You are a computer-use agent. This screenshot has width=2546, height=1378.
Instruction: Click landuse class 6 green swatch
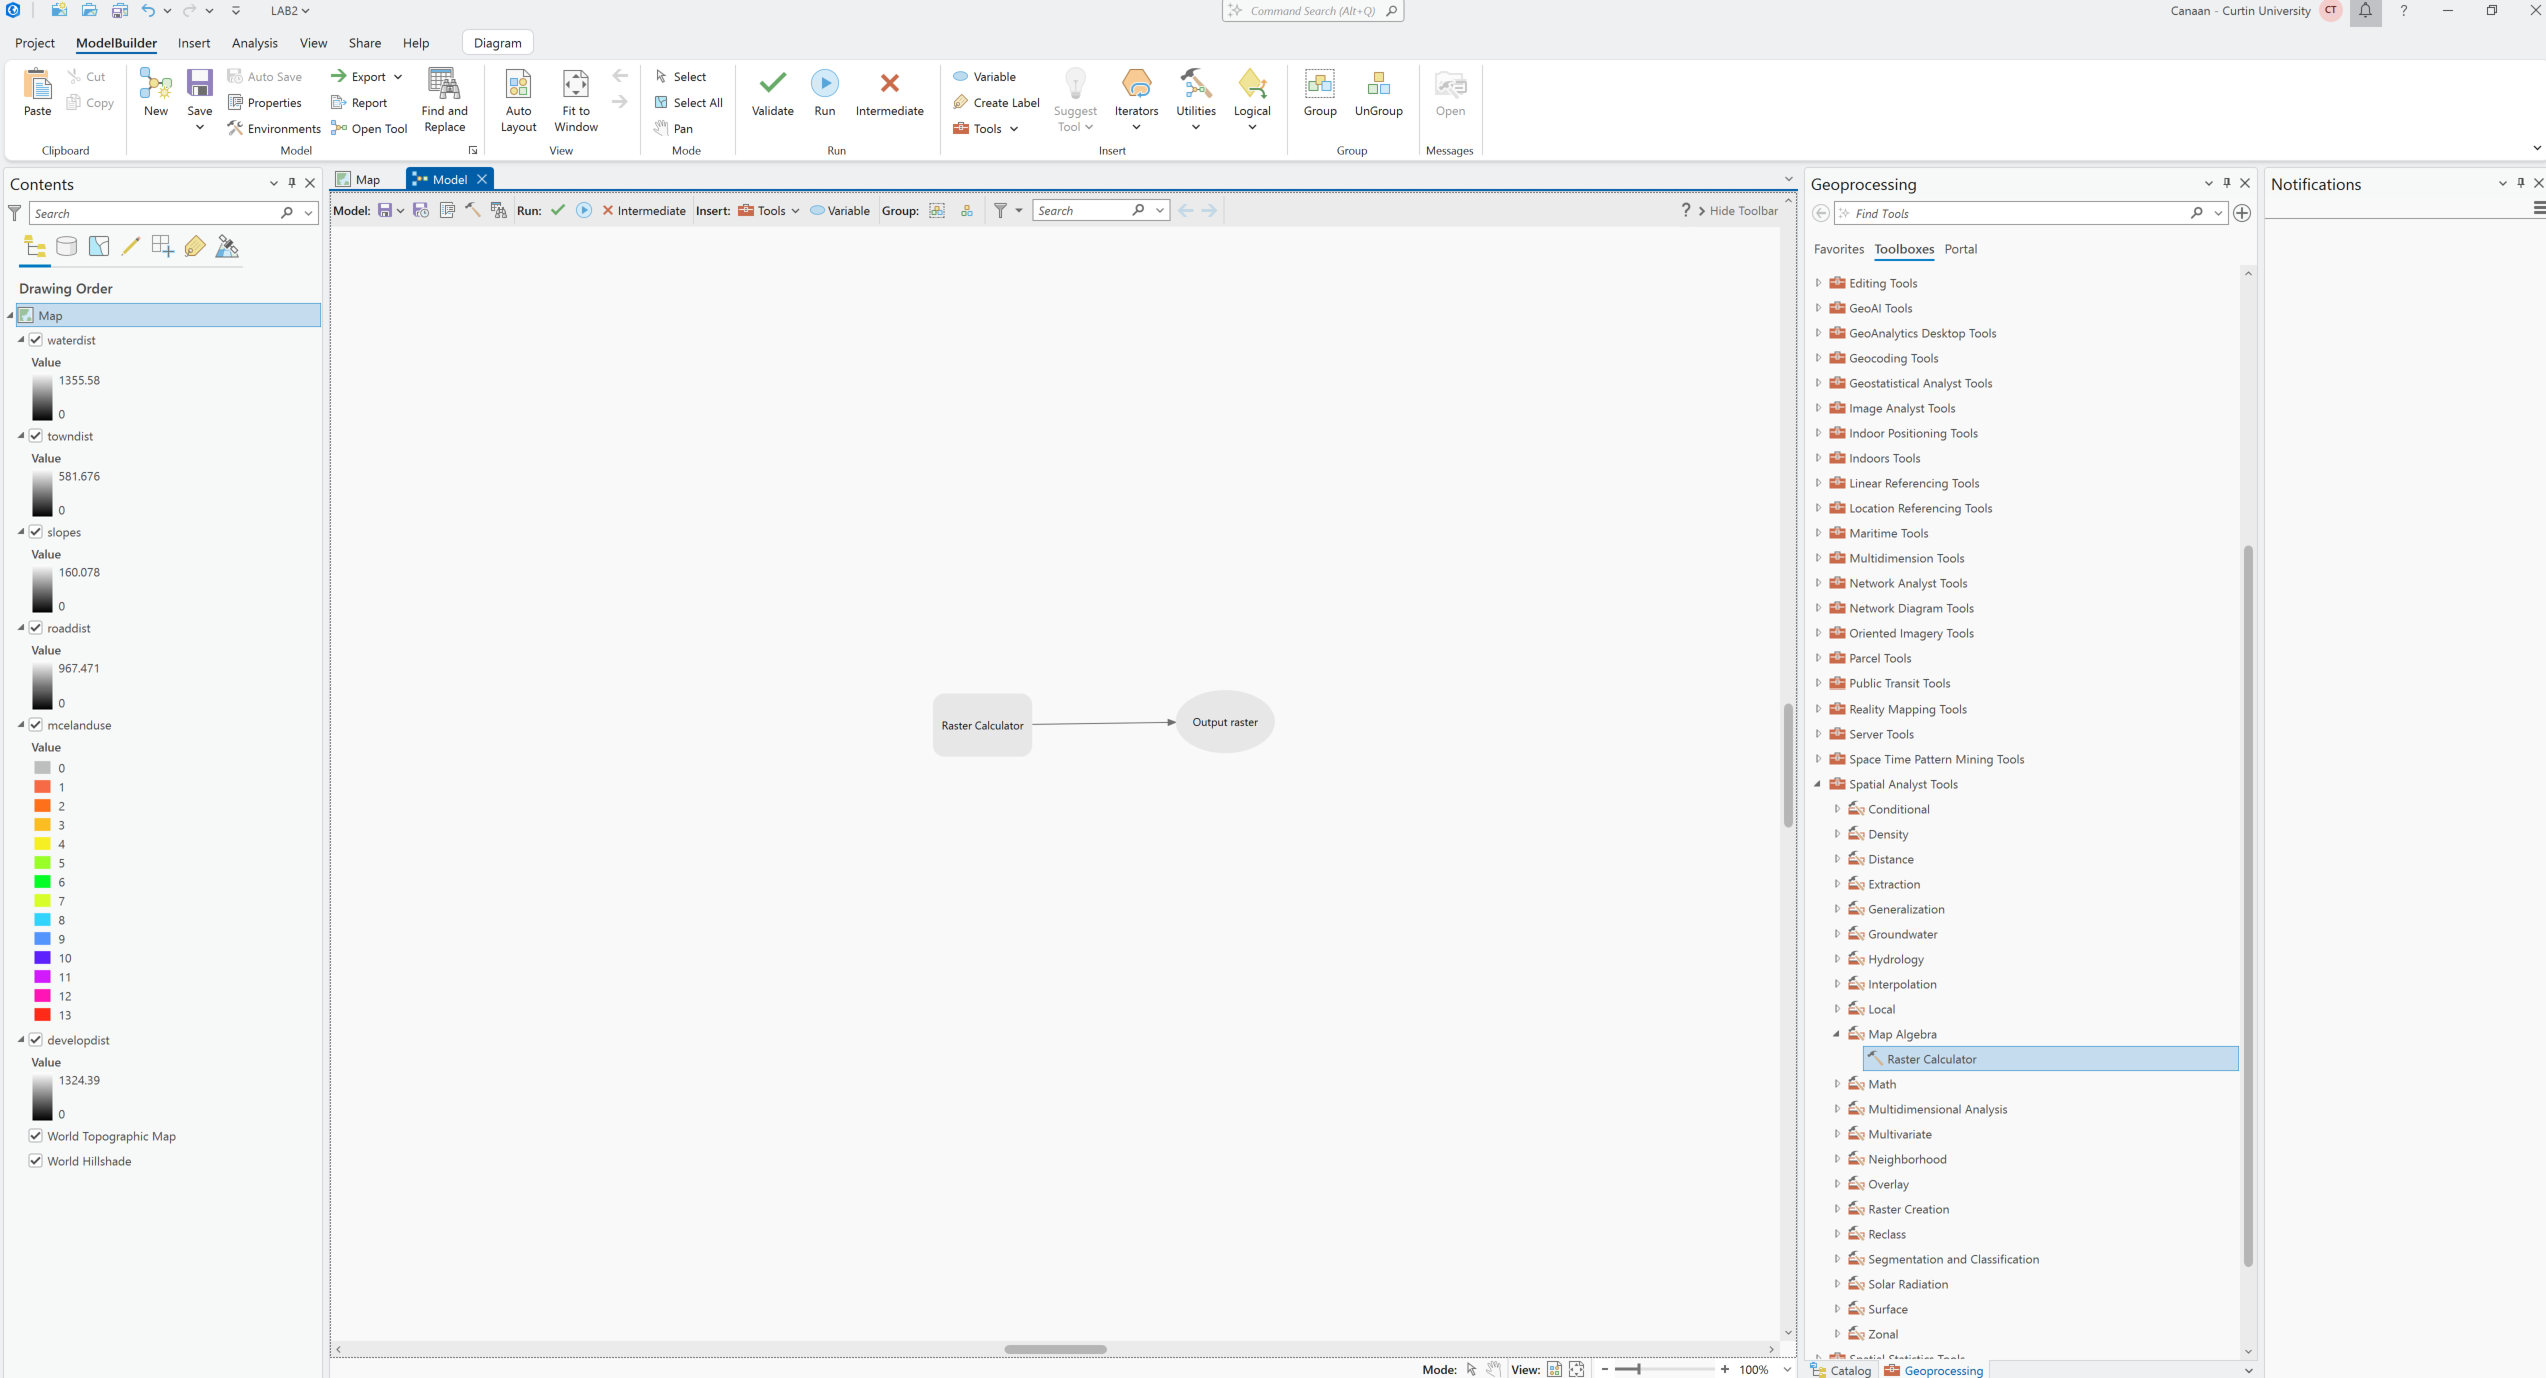43,882
